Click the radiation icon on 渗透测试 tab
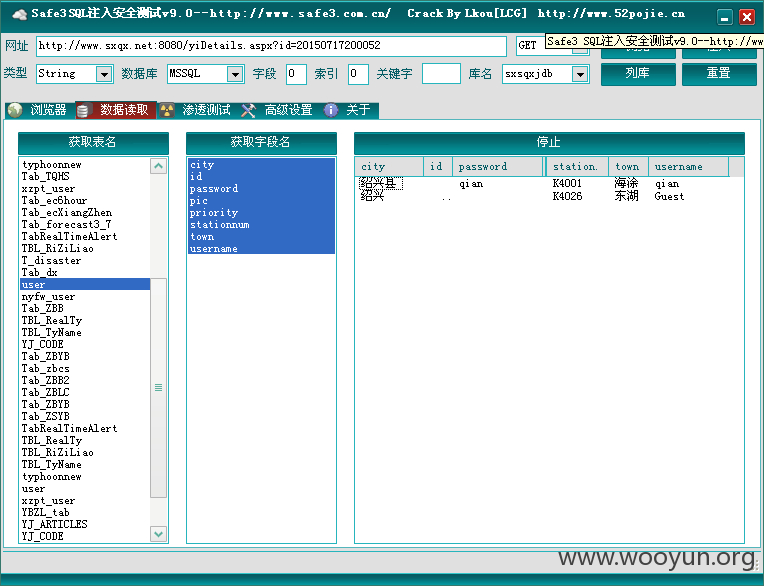 coord(167,111)
